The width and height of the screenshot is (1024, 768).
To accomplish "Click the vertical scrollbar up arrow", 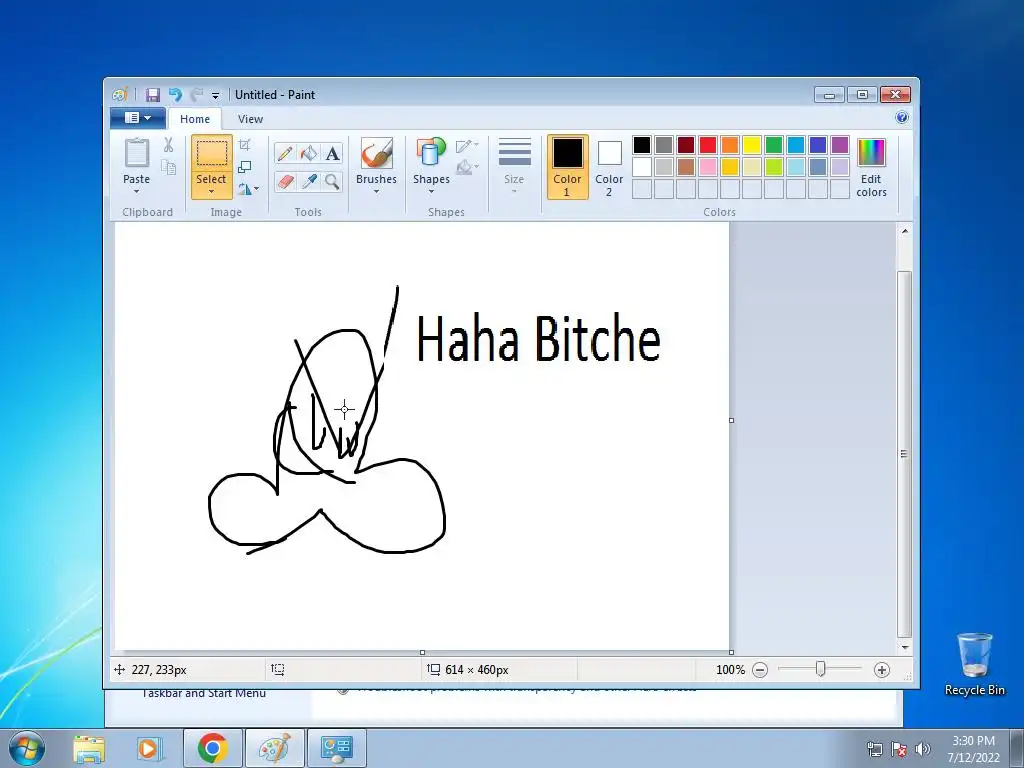I will point(905,231).
